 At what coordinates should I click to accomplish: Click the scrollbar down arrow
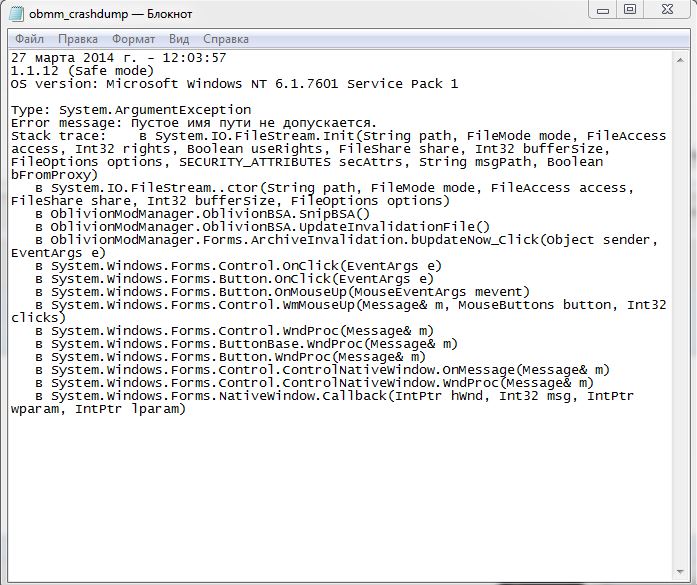pos(680,572)
